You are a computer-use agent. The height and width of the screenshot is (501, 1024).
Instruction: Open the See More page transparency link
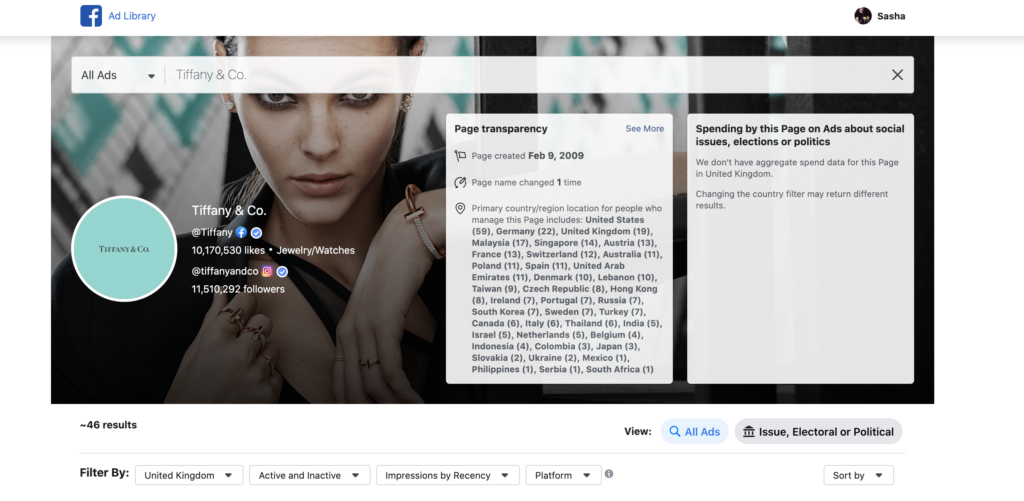pyautogui.click(x=645, y=129)
